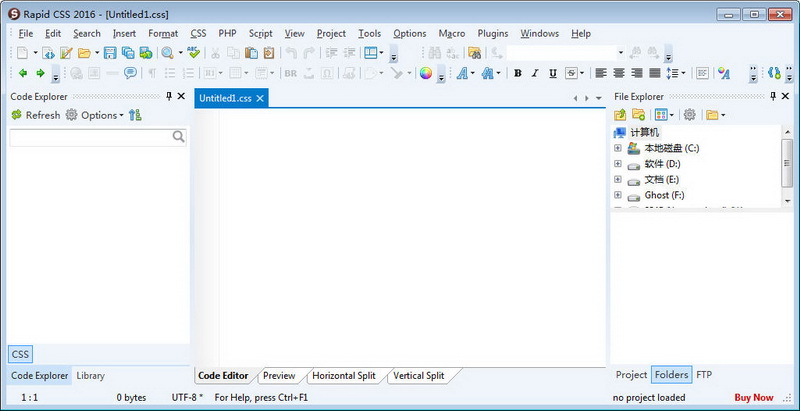Click the Code Explorer search field
Screen dimensions: 800x411
coord(98,137)
